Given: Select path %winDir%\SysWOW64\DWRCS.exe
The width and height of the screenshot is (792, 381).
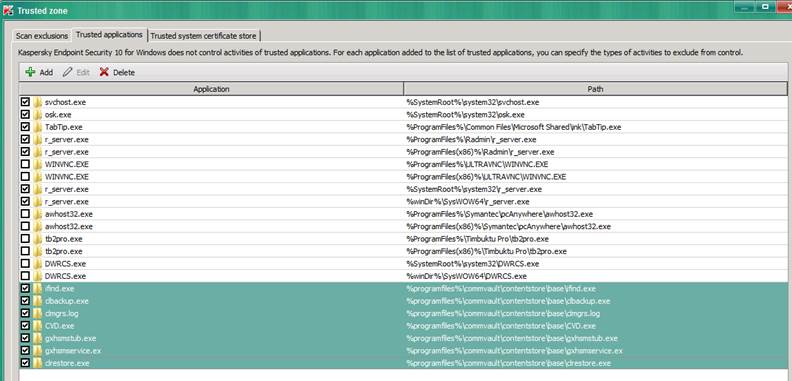Looking at the screenshot, I should [467, 276].
